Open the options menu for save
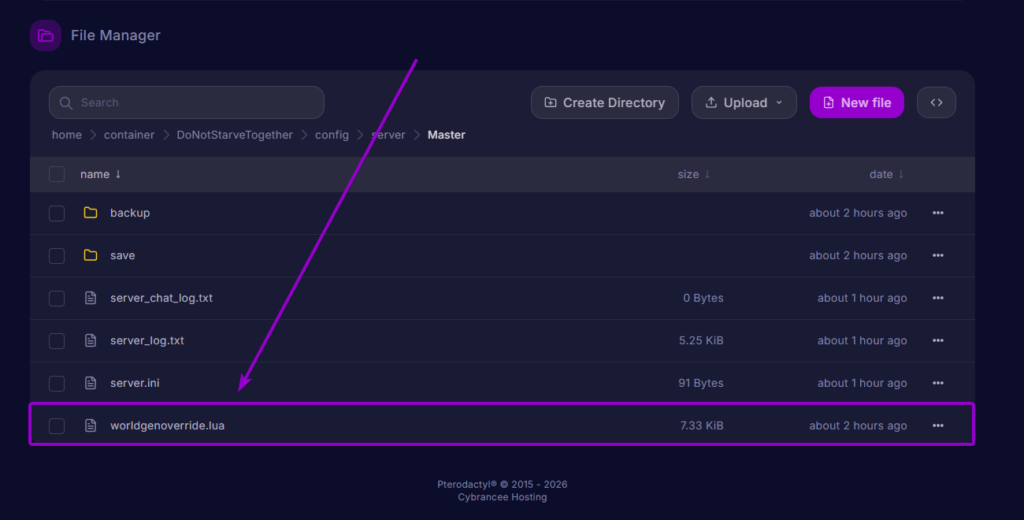Image resolution: width=1024 pixels, height=520 pixels. [938, 255]
